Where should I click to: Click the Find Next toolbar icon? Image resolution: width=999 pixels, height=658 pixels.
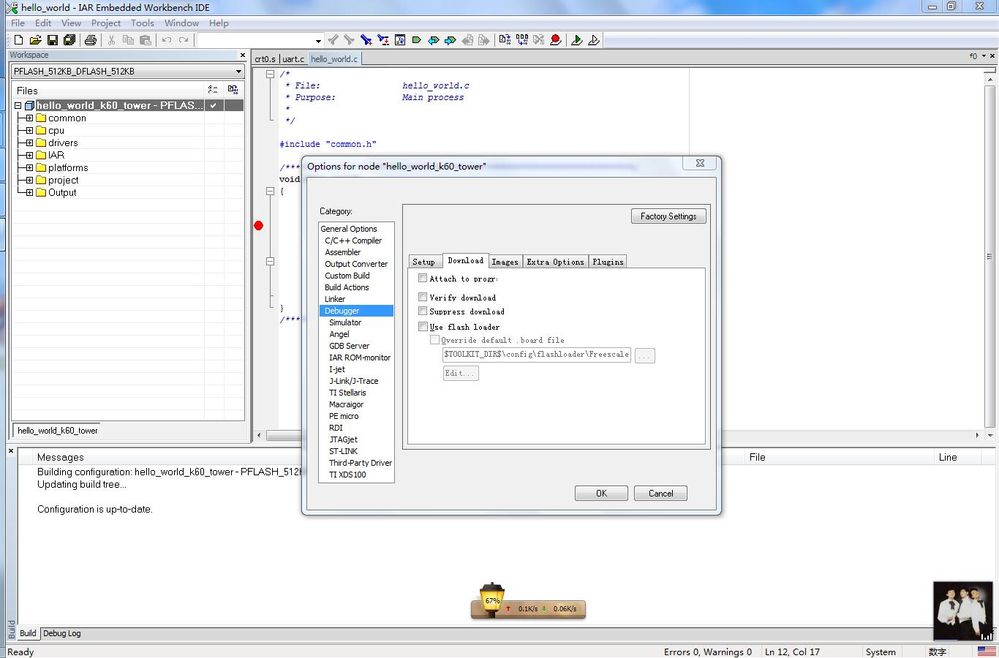pyautogui.click(x=349, y=40)
